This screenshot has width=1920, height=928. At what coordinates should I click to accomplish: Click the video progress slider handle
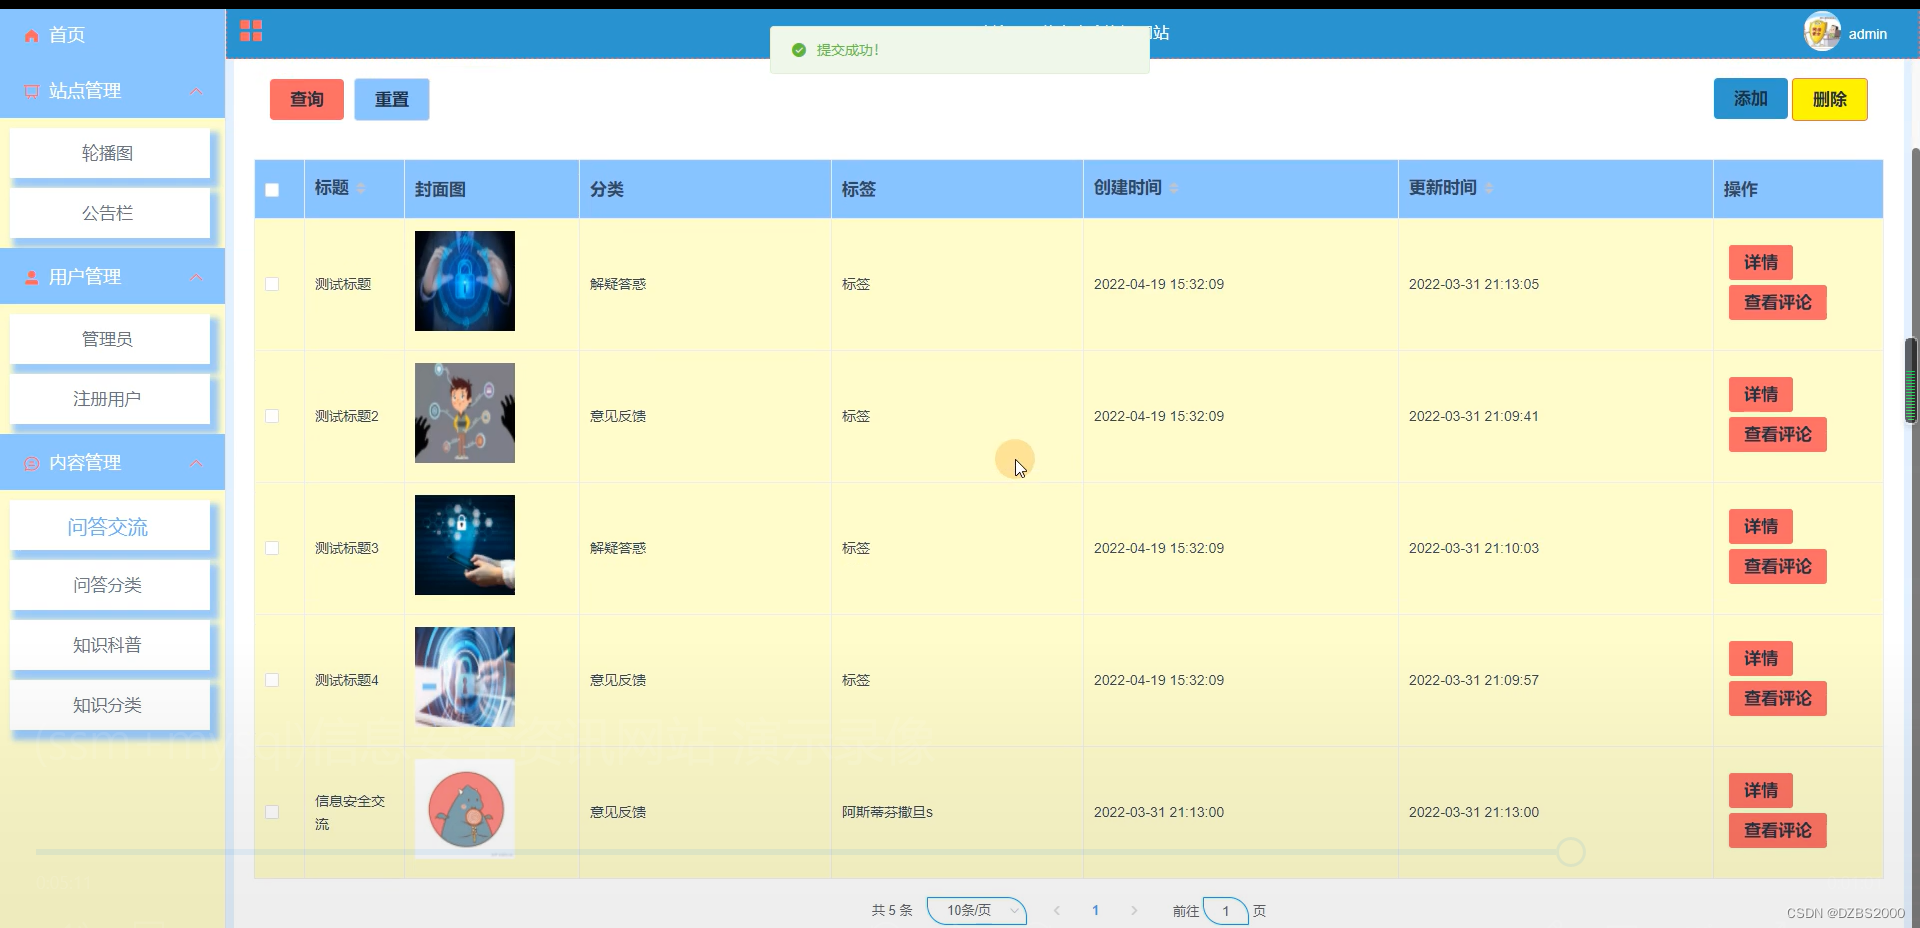(1571, 852)
